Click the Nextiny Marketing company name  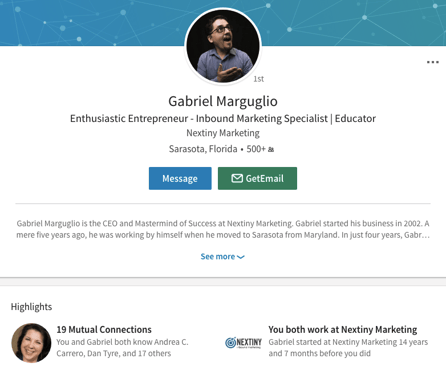tap(223, 133)
